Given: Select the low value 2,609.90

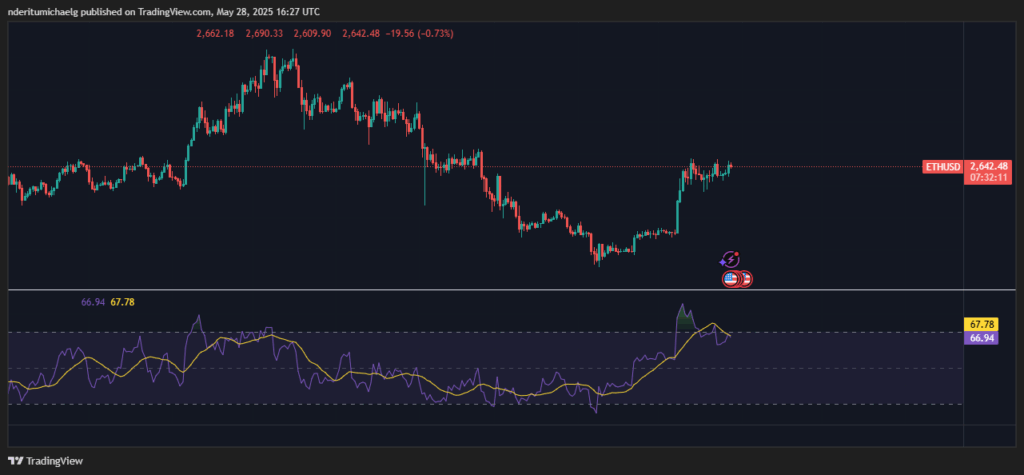Looking at the screenshot, I should 311,34.
